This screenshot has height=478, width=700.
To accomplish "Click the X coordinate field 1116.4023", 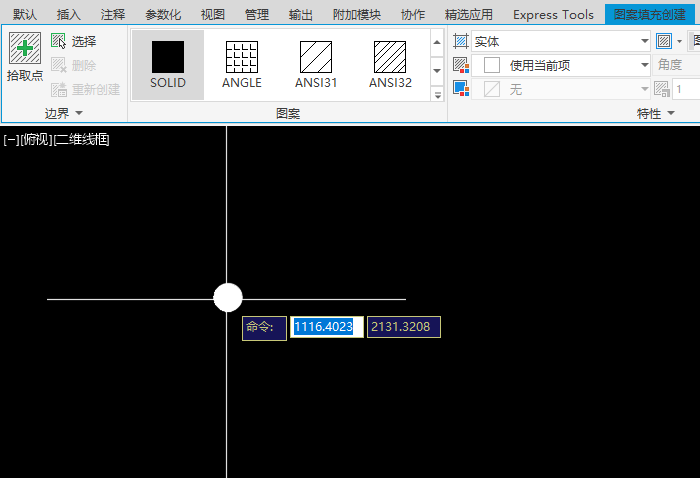I will tap(327, 327).
